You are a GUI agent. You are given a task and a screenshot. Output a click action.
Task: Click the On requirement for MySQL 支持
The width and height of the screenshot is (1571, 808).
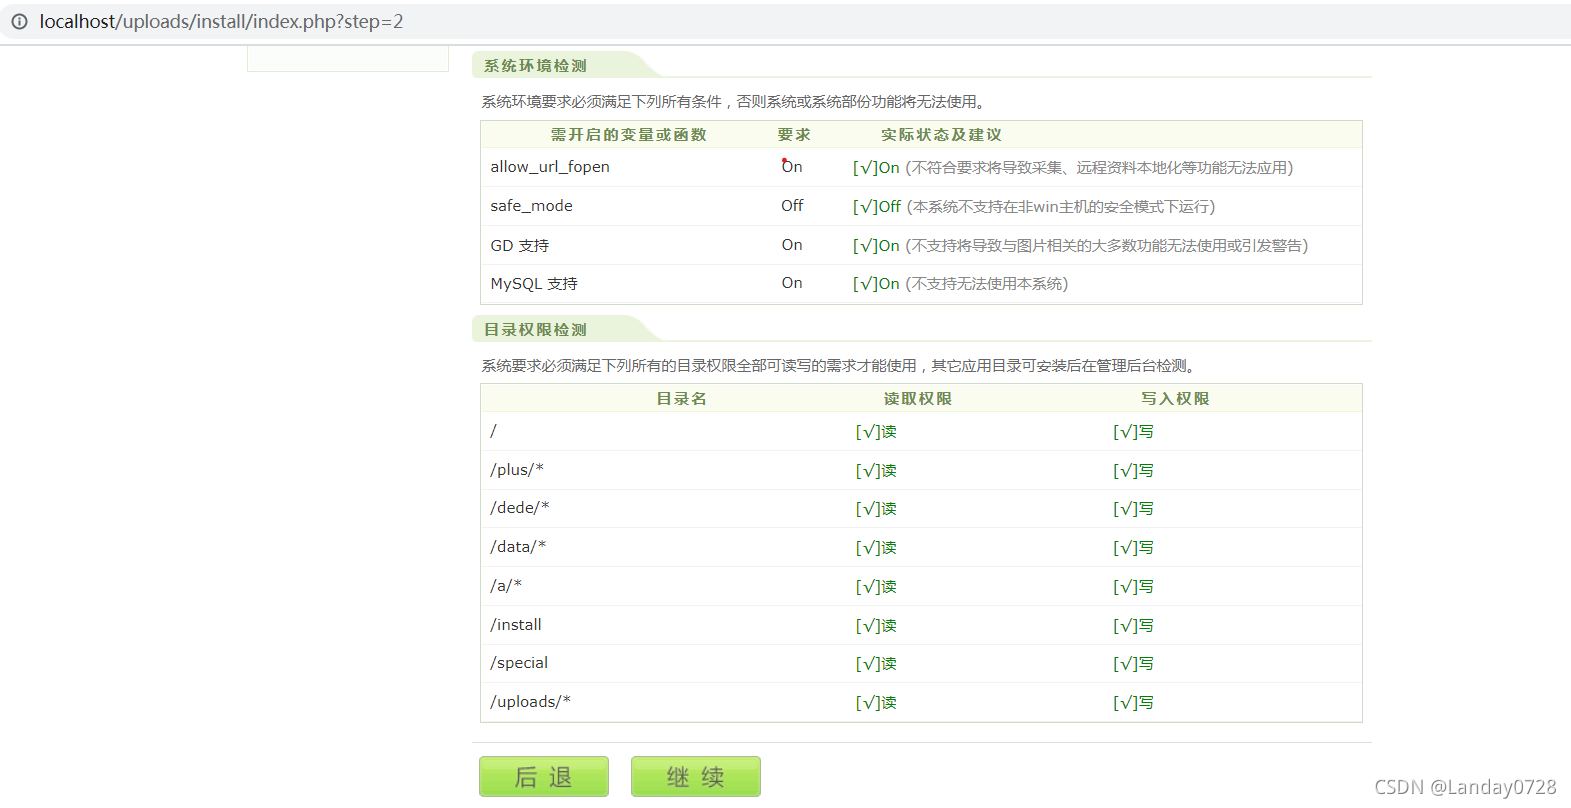pyautogui.click(x=792, y=283)
